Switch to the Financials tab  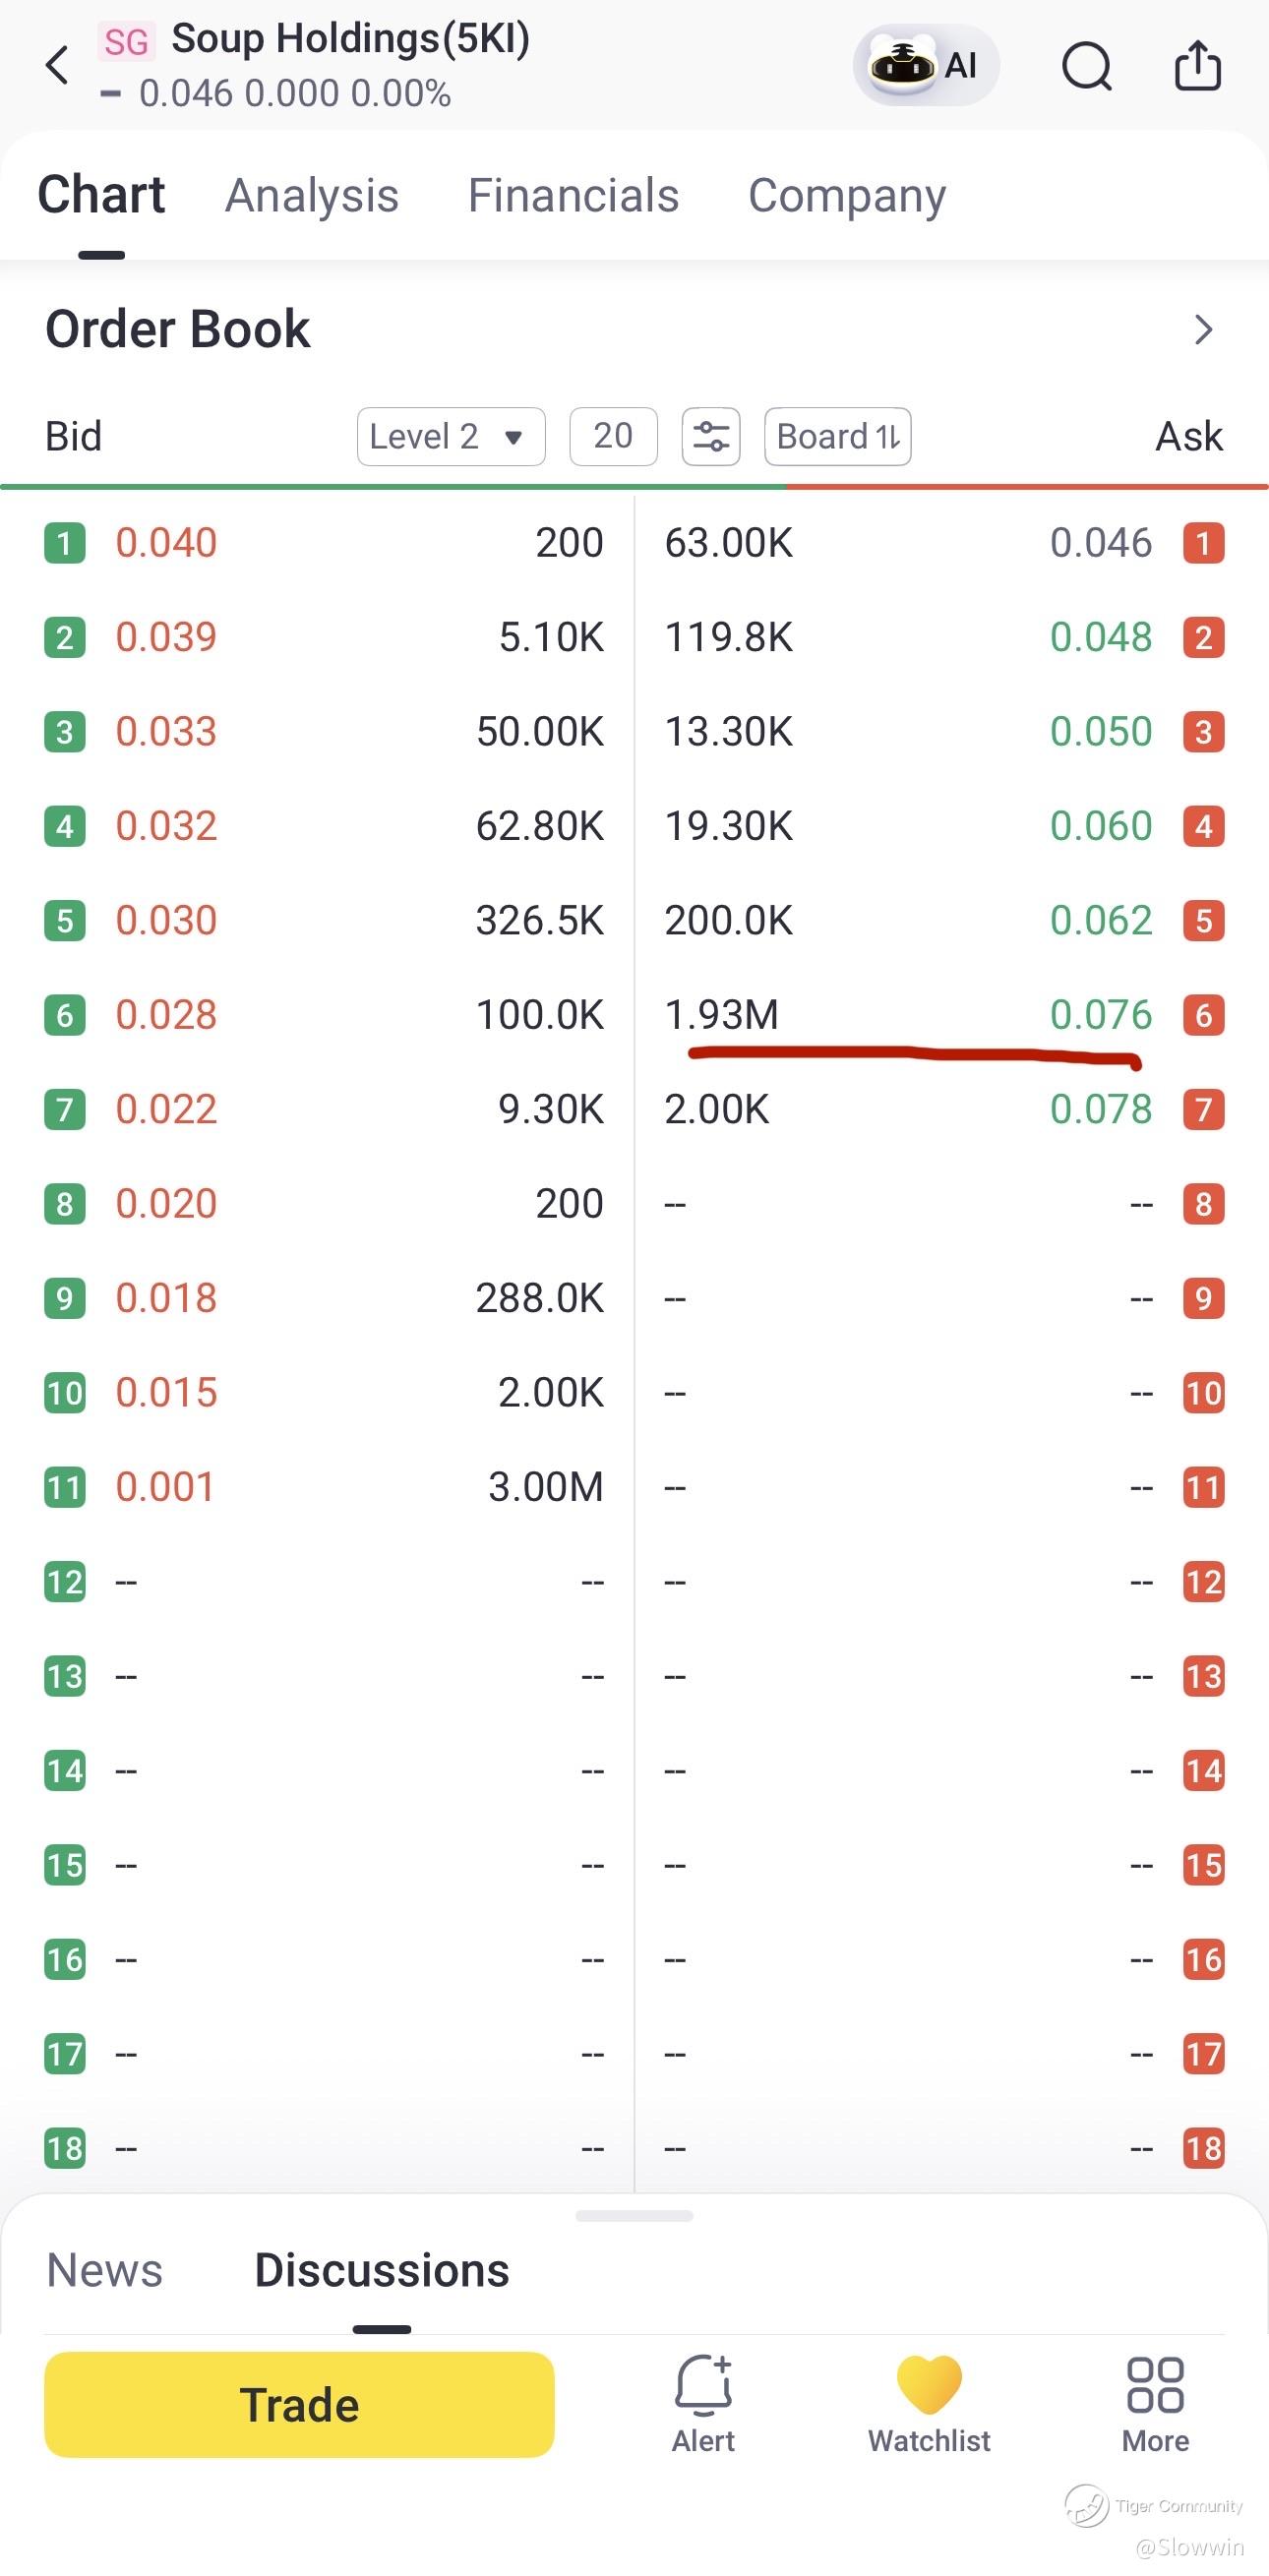(574, 195)
